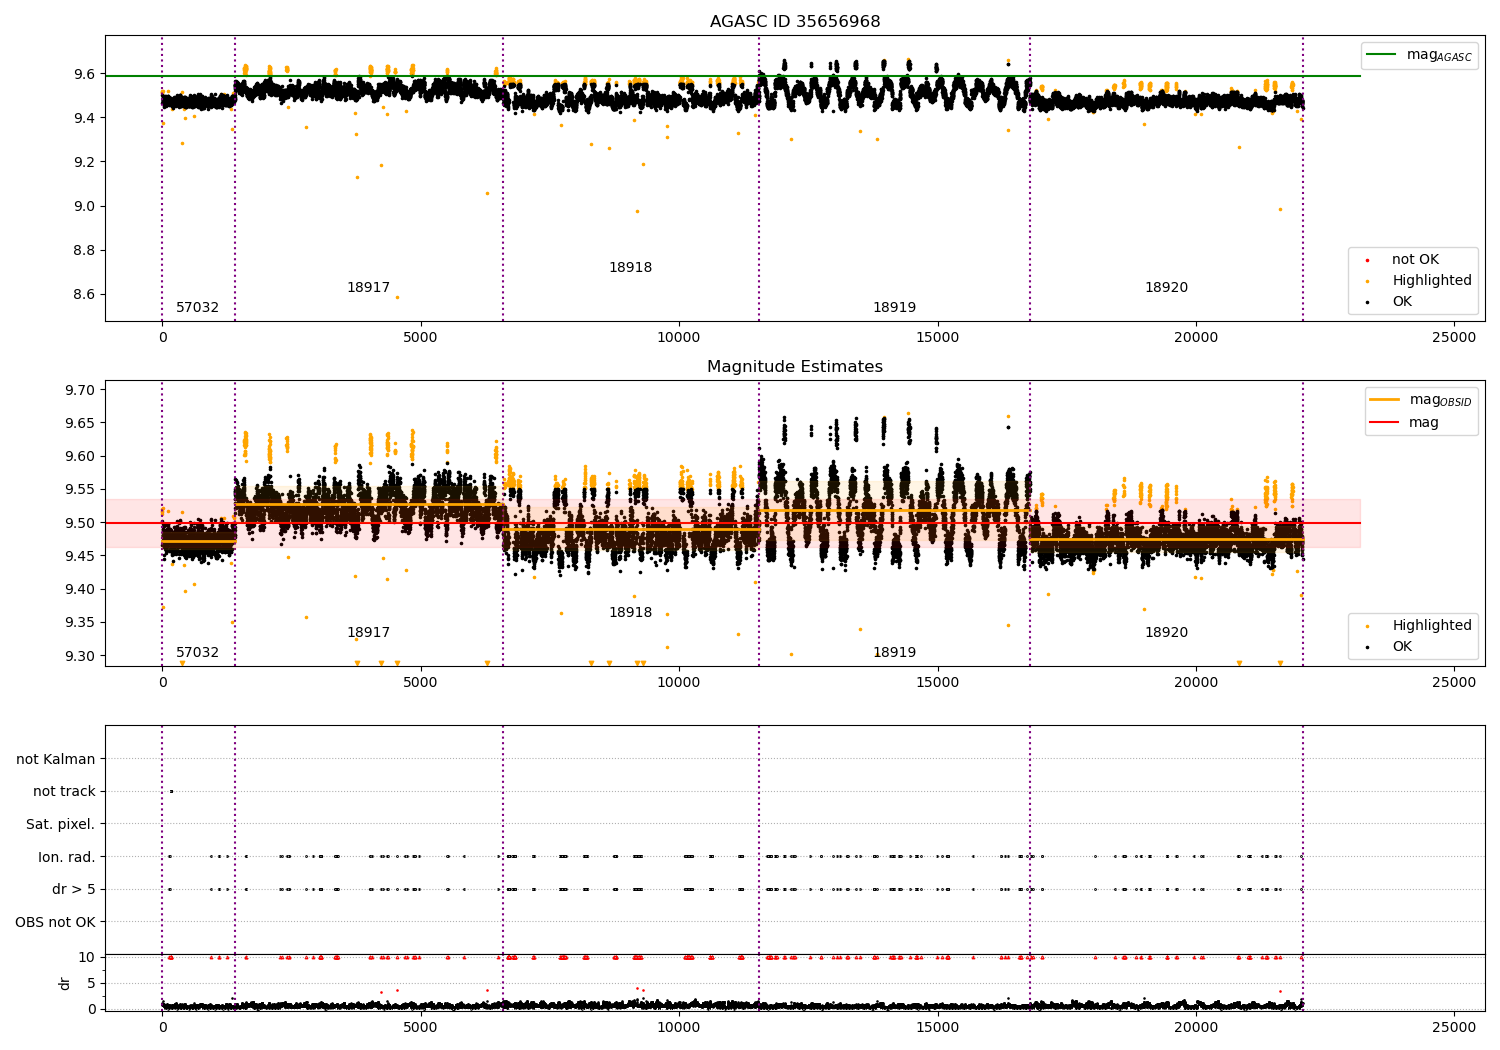This screenshot has width=1500, height=1050.
Task: Click obsid label '18917' in Magnitude Estimates plot
Action: pos(368,633)
